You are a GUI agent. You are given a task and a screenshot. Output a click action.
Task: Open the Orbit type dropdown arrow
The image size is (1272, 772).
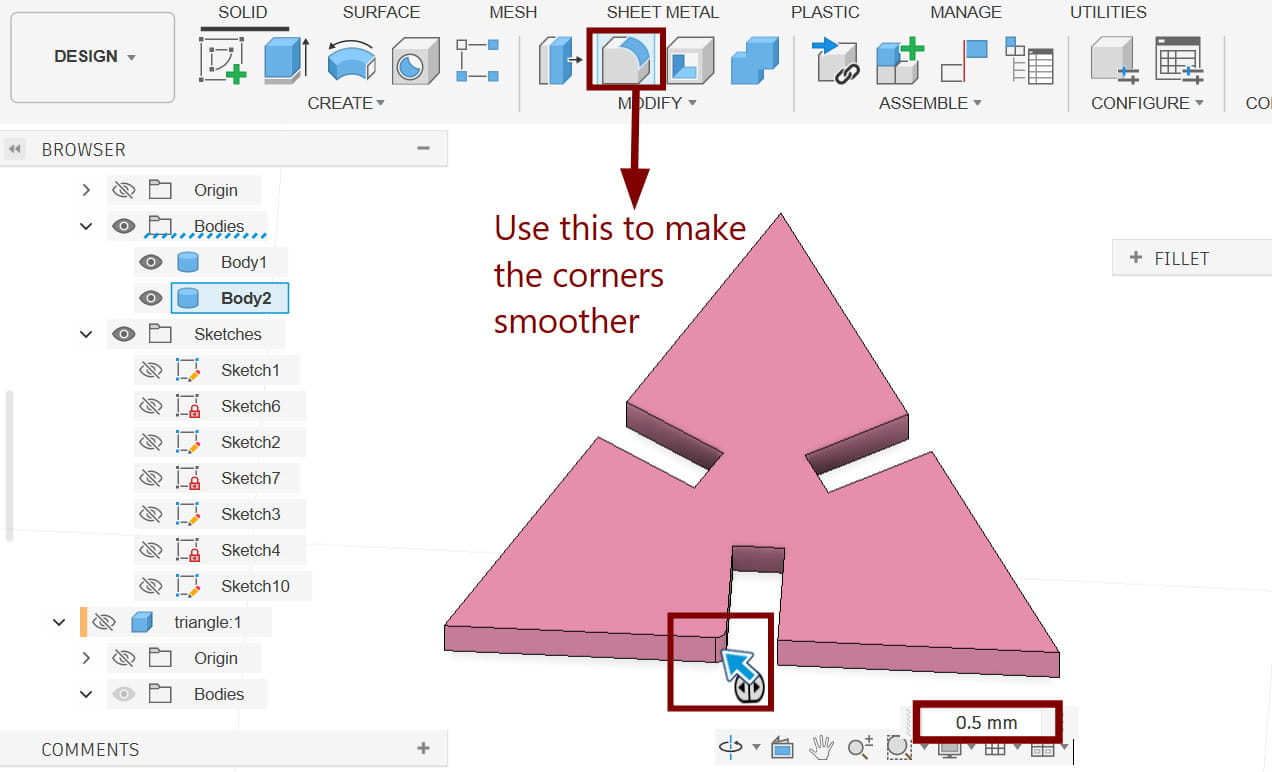[756, 747]
